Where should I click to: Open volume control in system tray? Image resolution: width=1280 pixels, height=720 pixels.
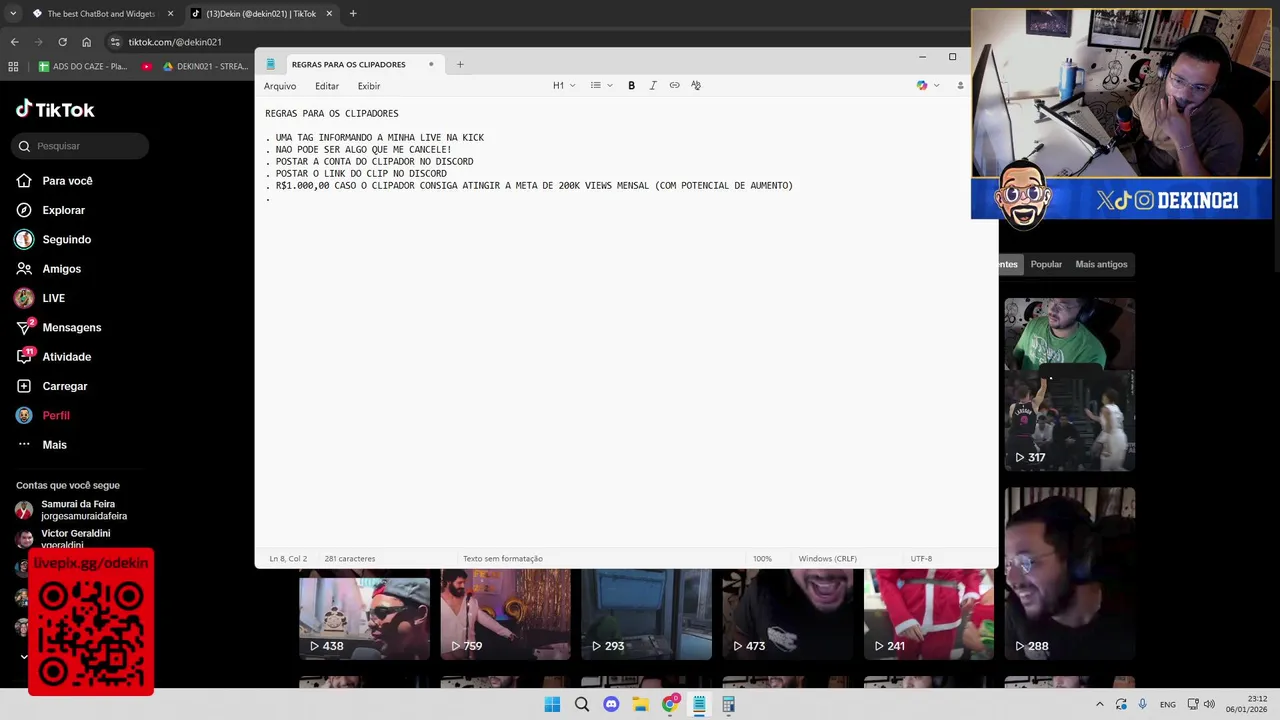[x=1209, y=705]
